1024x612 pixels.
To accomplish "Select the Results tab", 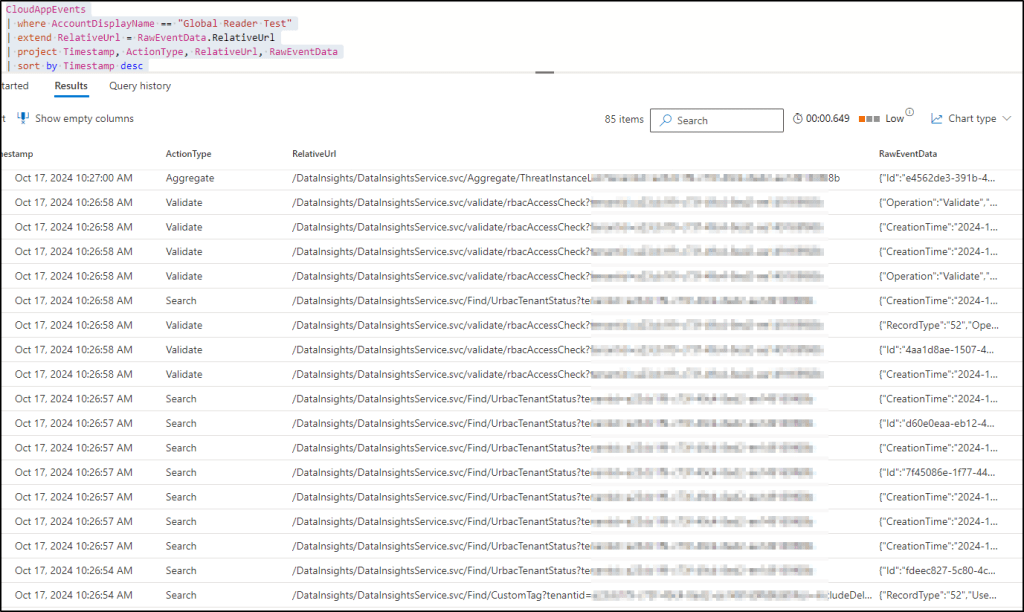I will 71,86.
